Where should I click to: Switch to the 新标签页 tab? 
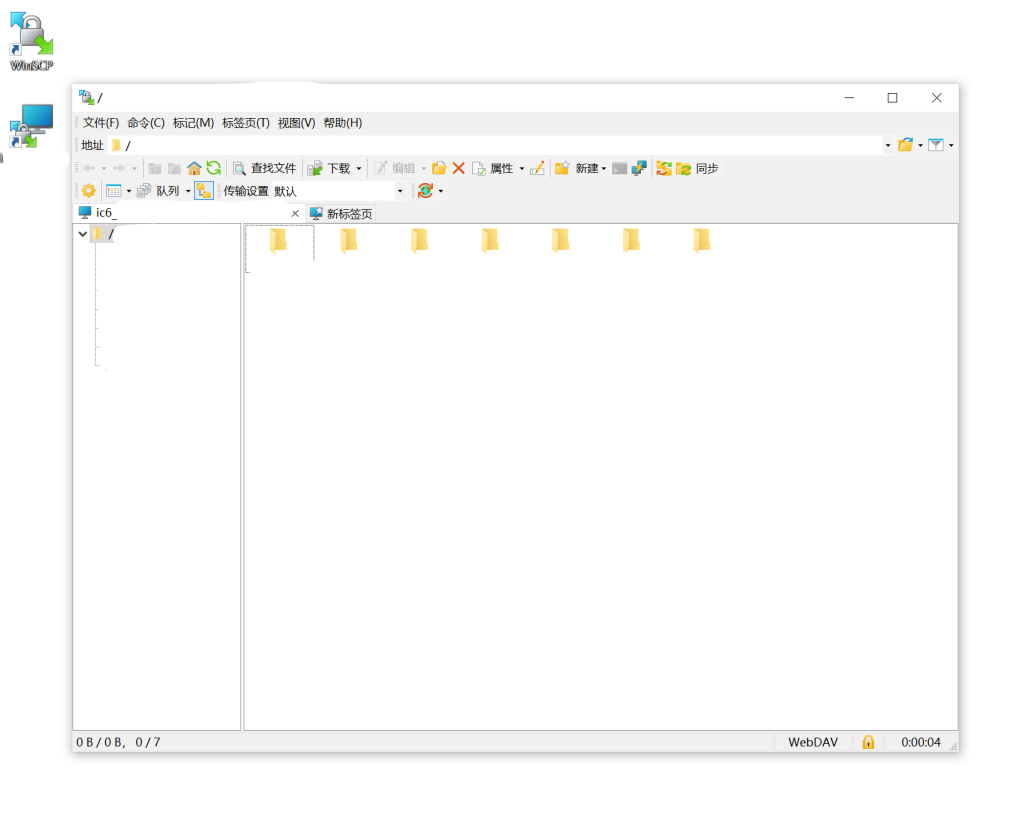pyautogui.click(x=341, y=213)
